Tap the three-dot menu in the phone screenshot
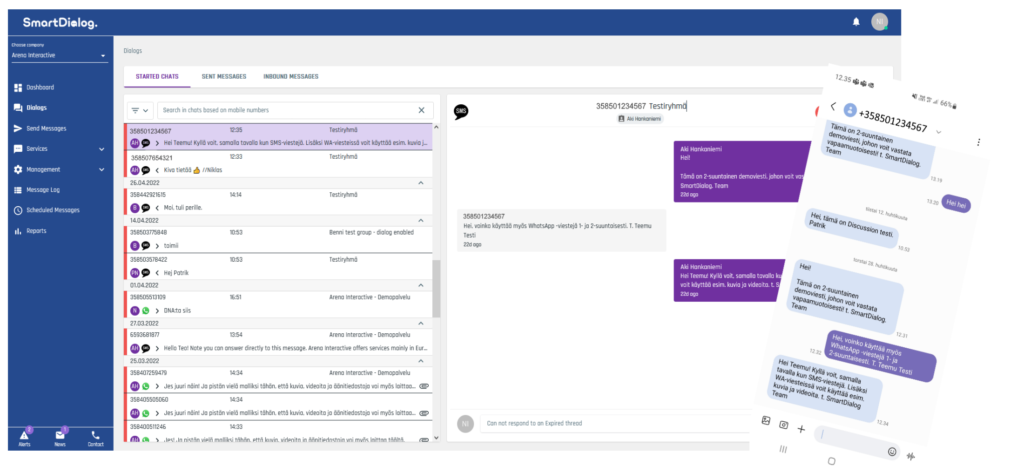The width and height of the screenshot is (1024, 466). 978,142
